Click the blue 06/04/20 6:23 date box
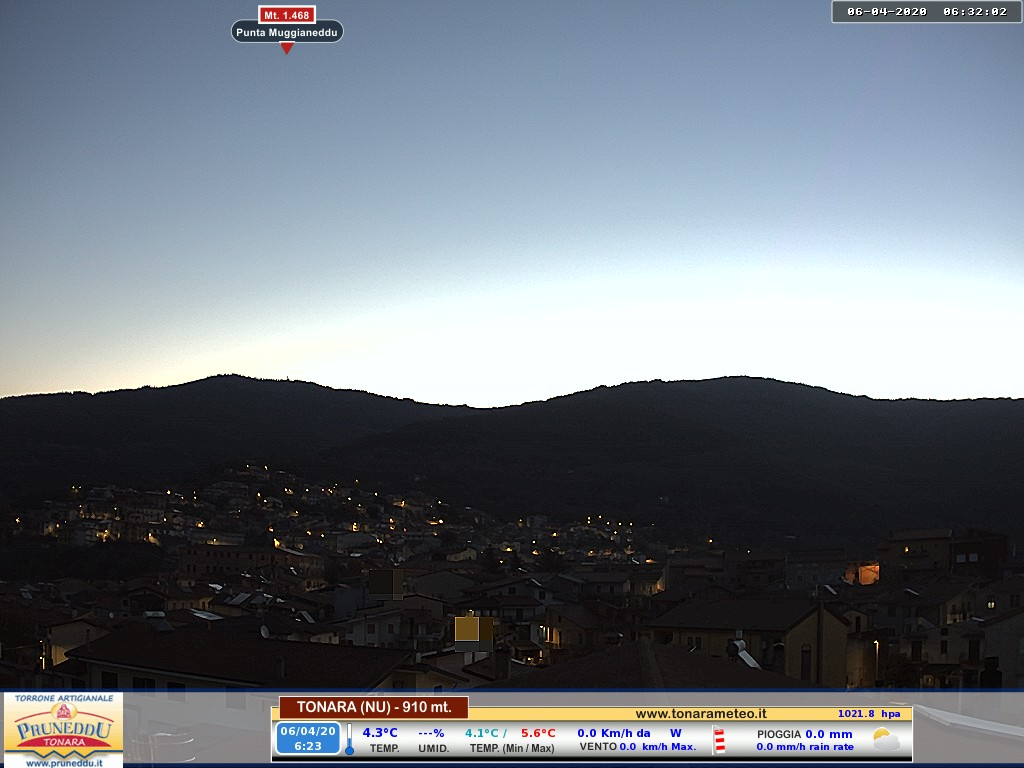 (308, 738)
